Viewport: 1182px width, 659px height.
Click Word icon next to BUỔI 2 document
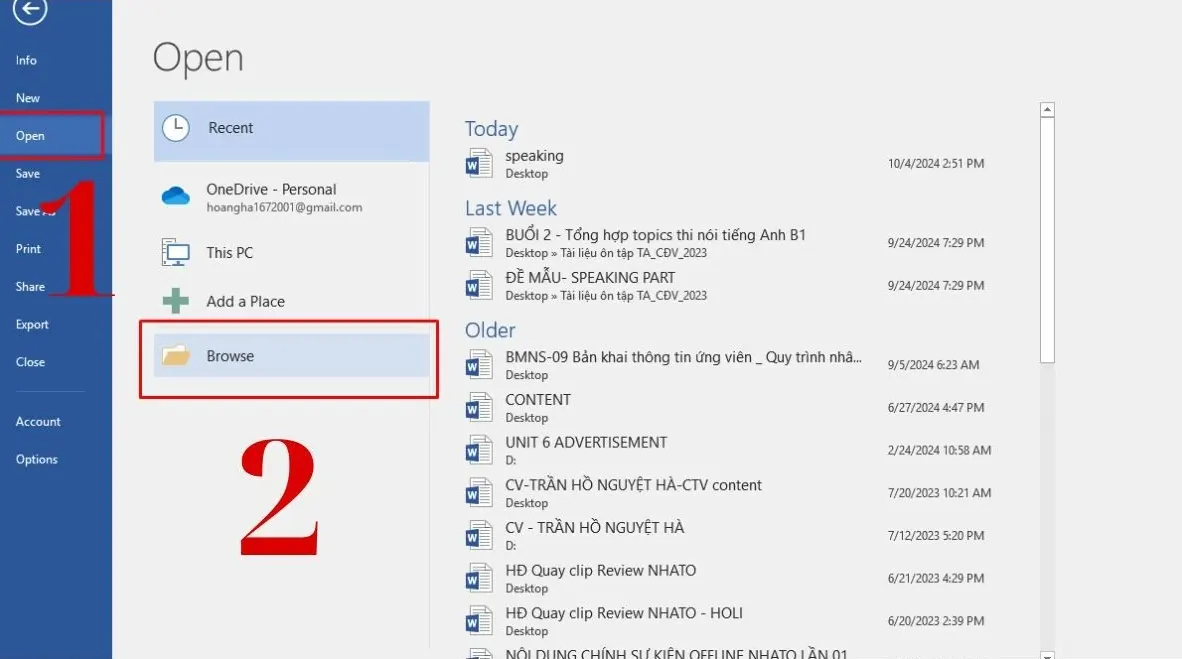479,243
